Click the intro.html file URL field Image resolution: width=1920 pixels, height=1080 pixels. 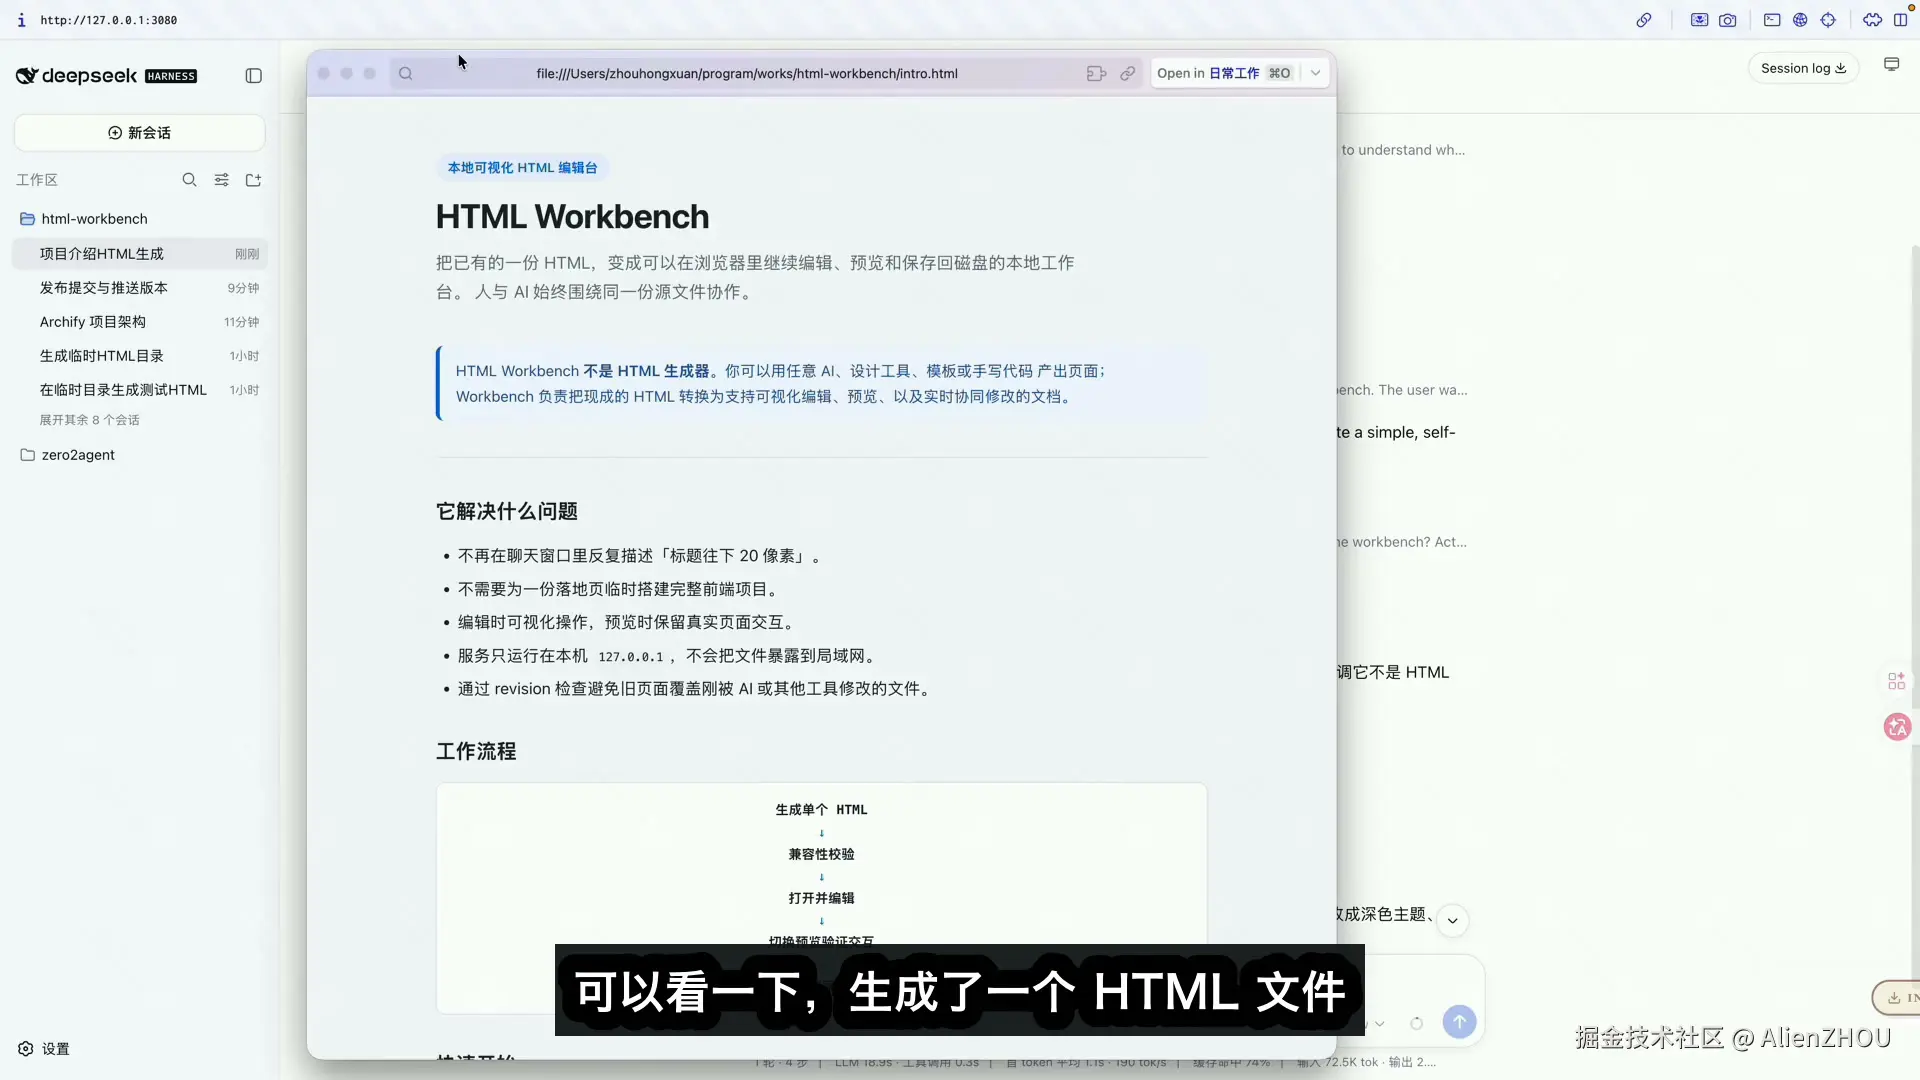point(747,73)
